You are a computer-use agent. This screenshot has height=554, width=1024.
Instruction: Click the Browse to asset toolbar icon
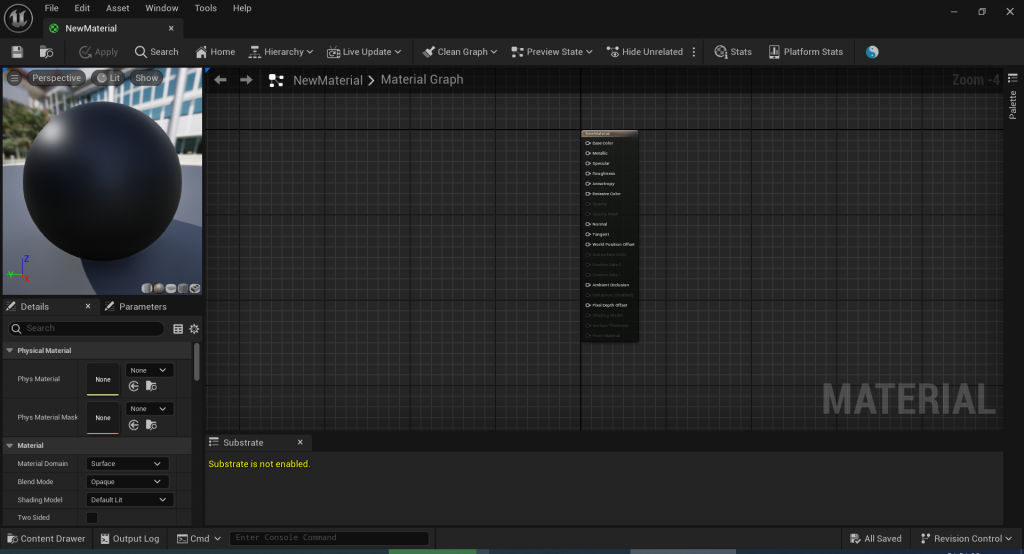(x=46, y=52)
